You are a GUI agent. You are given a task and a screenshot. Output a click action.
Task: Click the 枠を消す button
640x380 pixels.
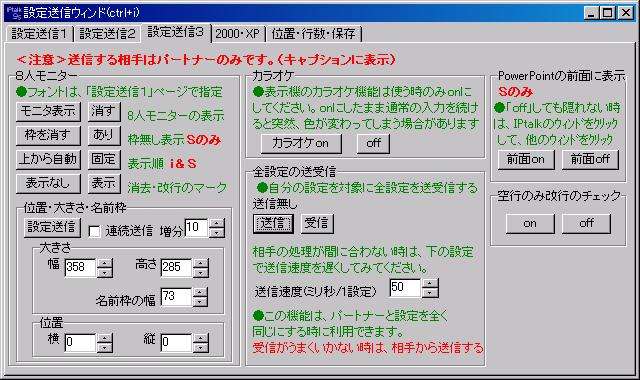tap(48, 135)
